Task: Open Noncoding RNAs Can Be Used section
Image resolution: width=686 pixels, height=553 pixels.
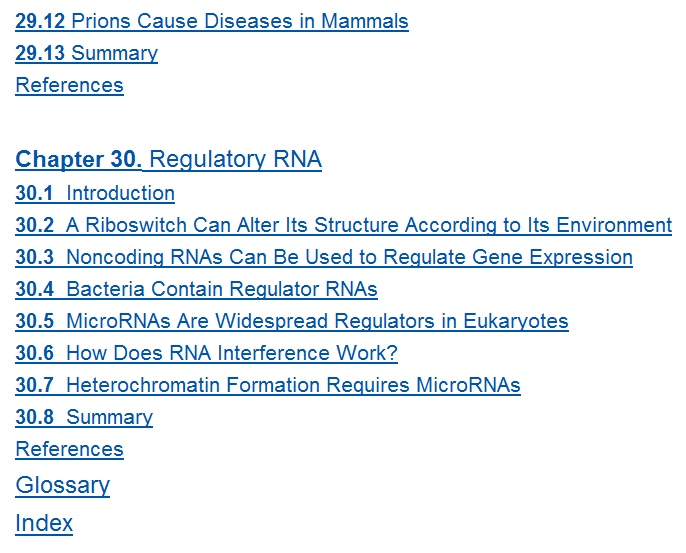Action: coord(348,257)
